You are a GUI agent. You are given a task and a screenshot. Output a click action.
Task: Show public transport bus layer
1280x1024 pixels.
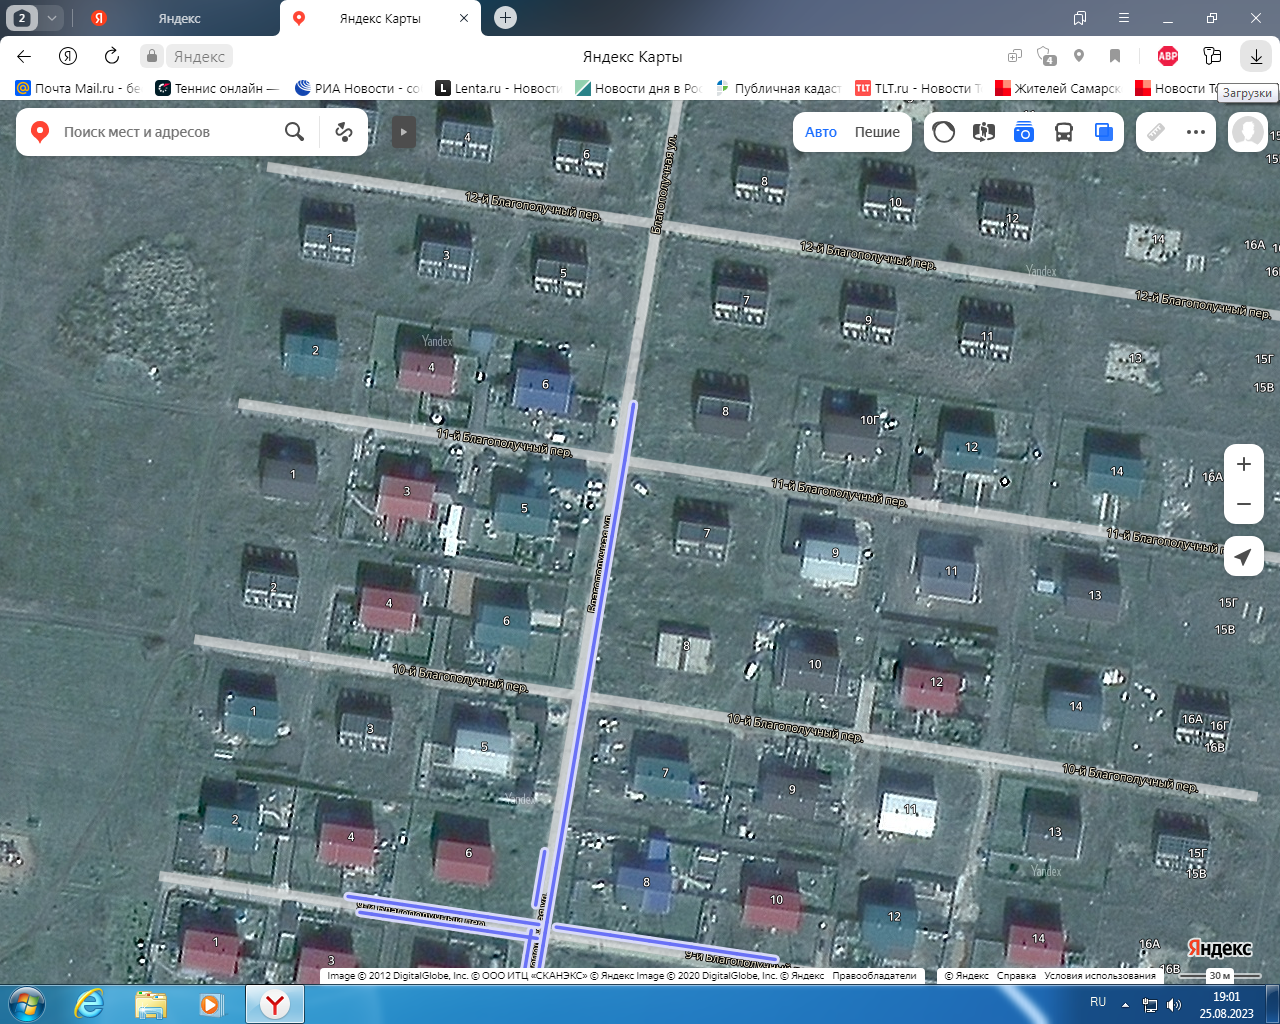coord(1064,132)
